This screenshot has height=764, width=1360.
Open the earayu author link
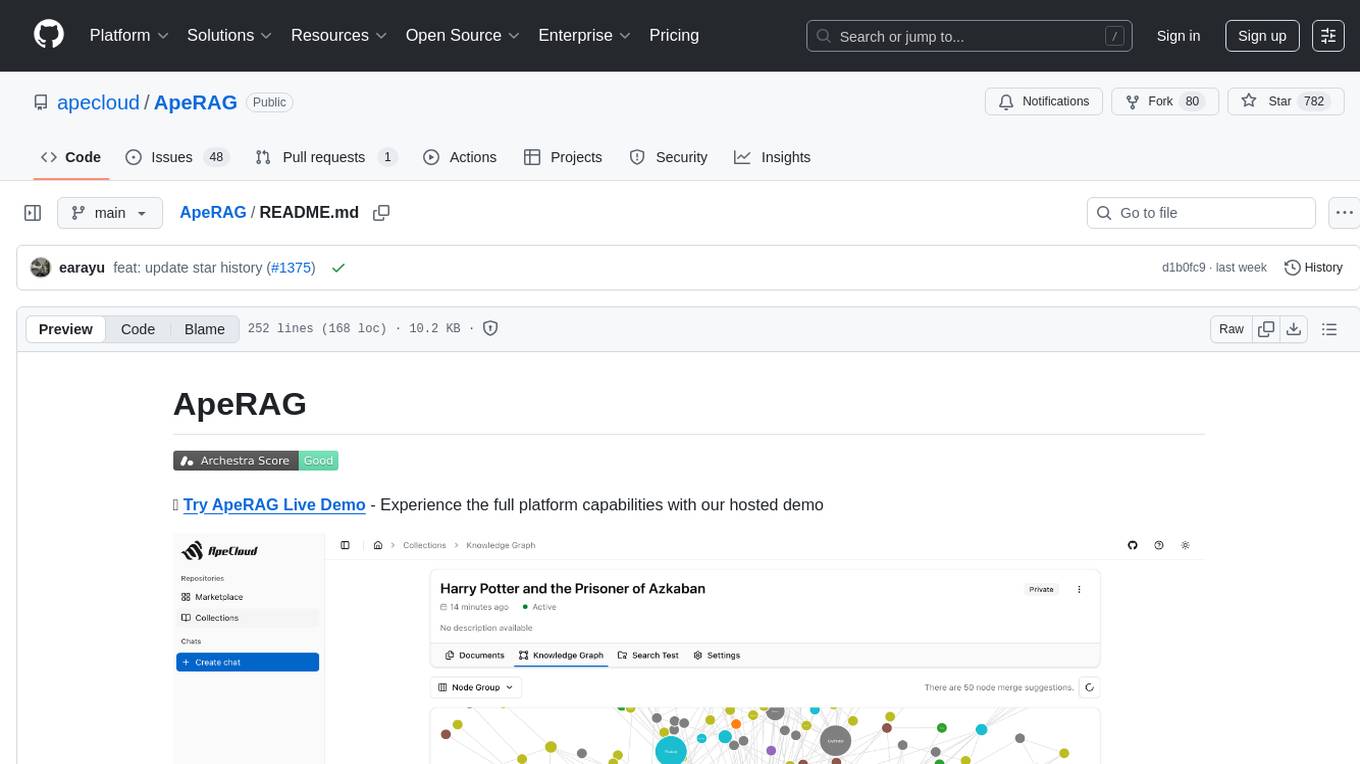coord(82,268)
